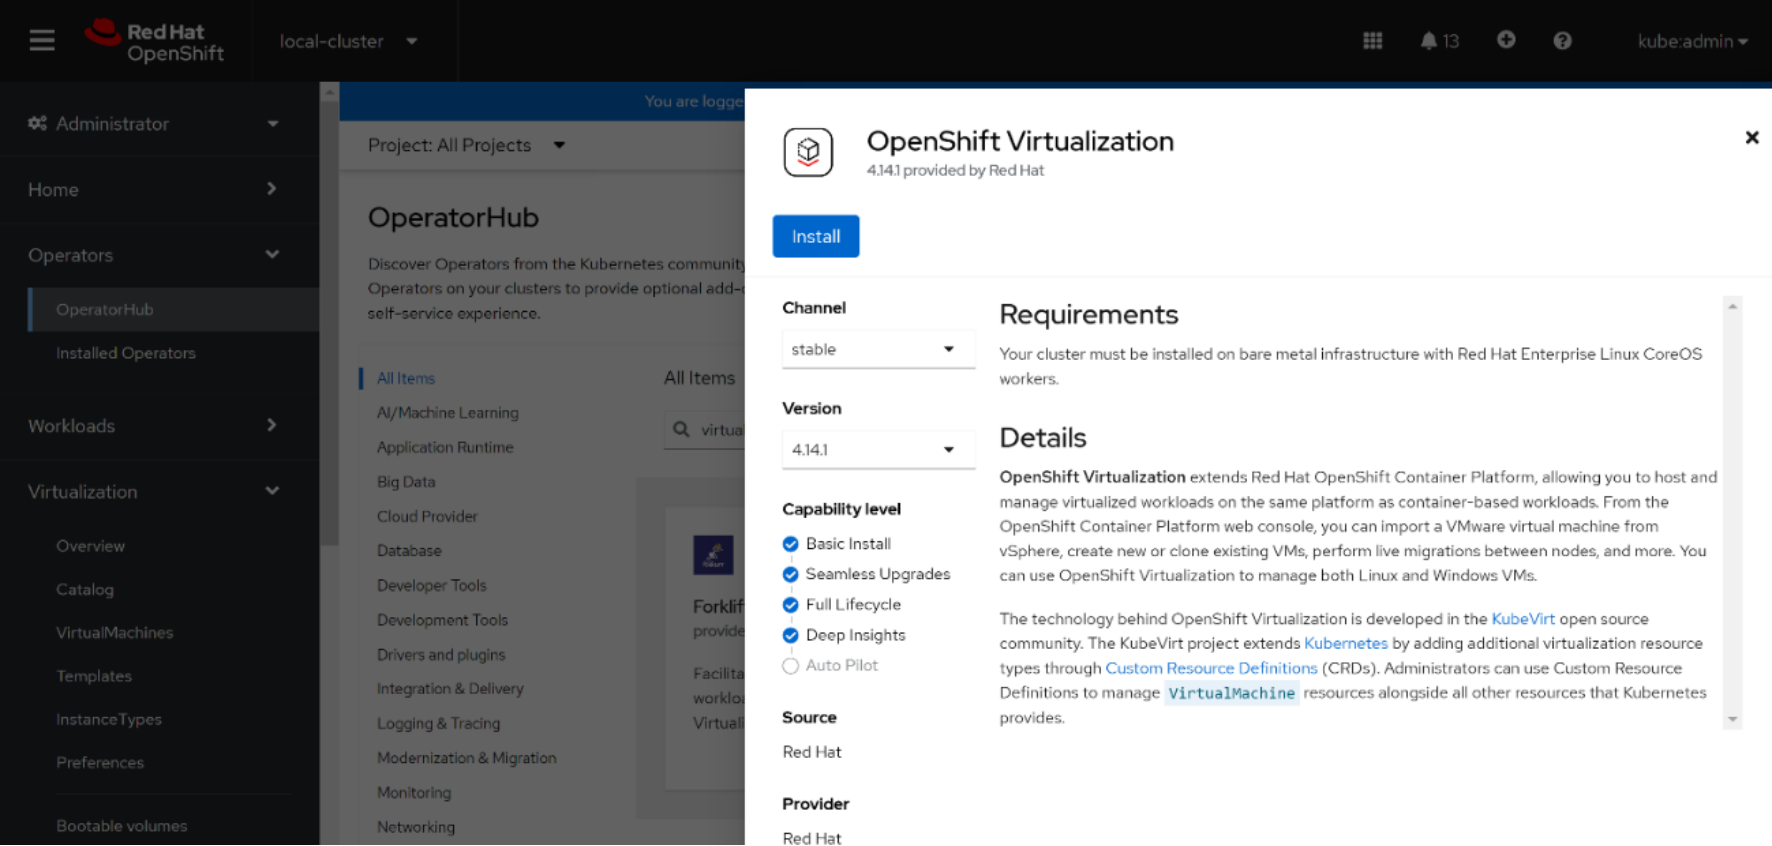Open InstanceTypes in the sidebar
The image size is (1772, 846).
click(x=109, y=720)
